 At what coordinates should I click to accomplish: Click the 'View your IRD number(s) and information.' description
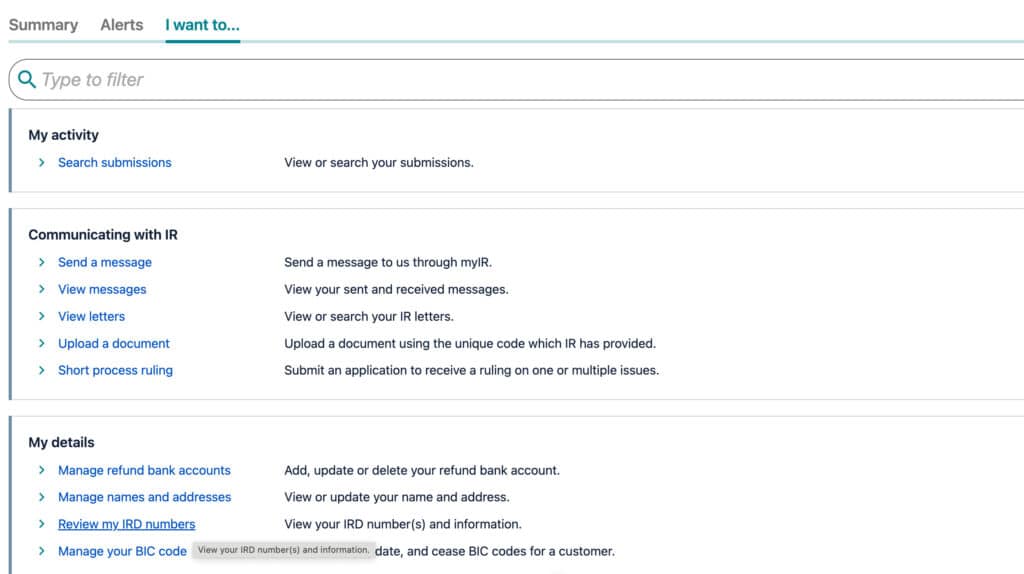[x=403, y=524]
